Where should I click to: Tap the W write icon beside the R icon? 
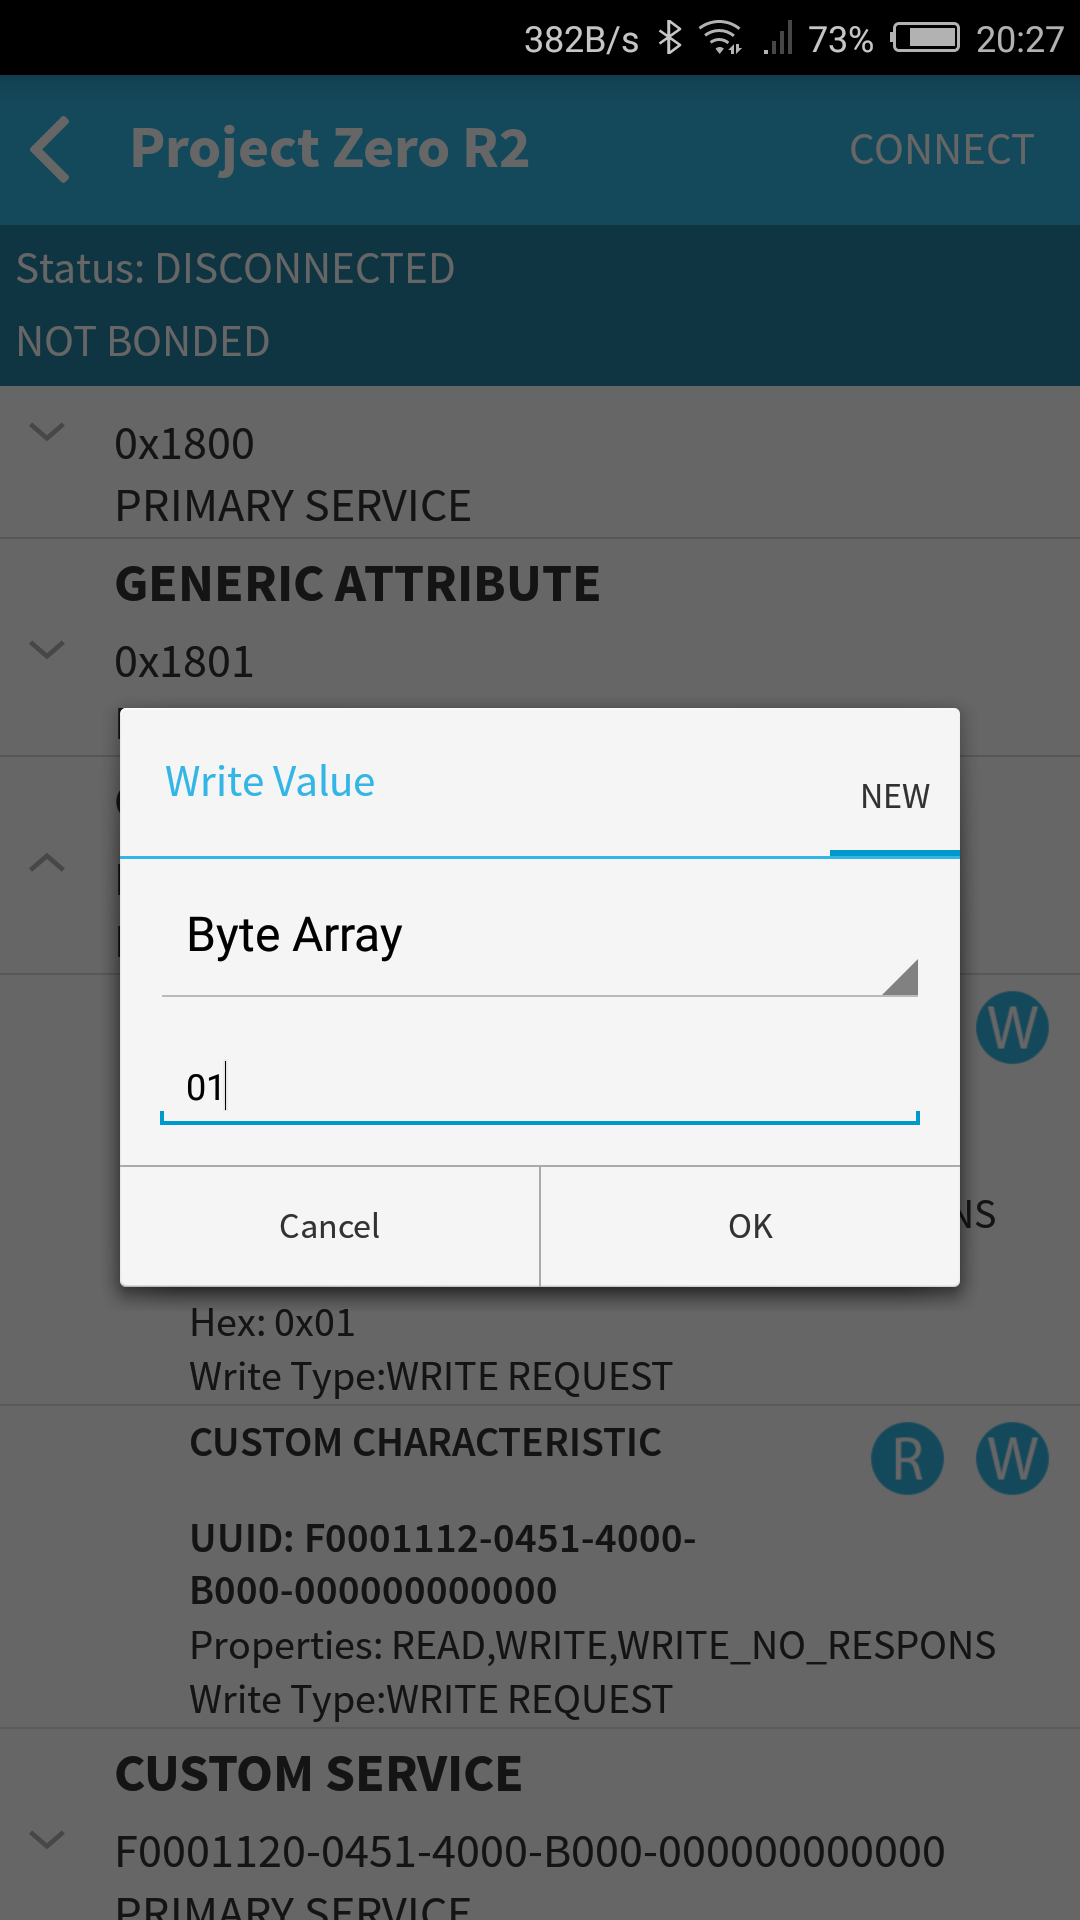(x=1012, y=1459)
